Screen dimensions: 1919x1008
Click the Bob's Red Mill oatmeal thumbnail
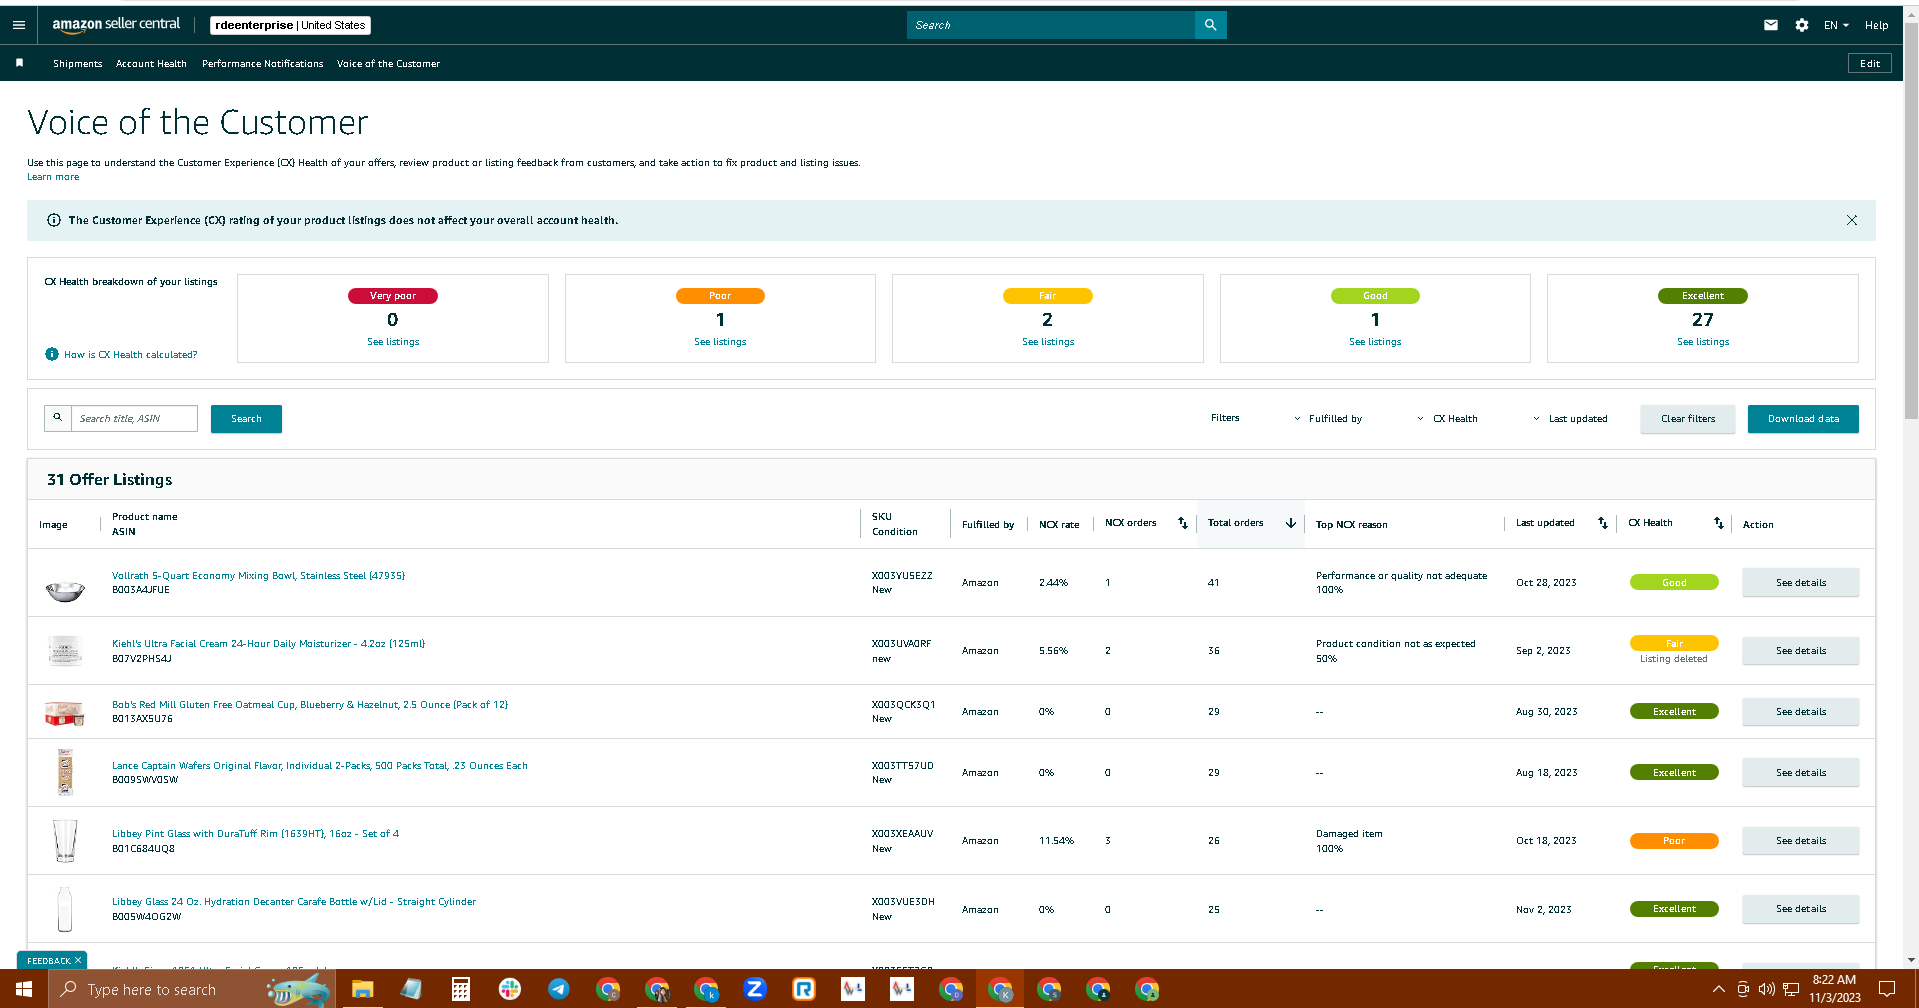click(65, 712)
